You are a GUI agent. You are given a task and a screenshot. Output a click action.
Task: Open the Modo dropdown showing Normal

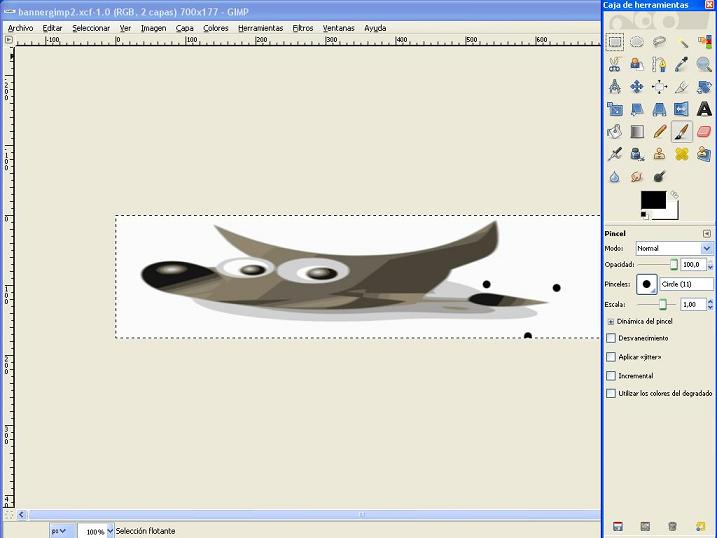tap(674, 248)
